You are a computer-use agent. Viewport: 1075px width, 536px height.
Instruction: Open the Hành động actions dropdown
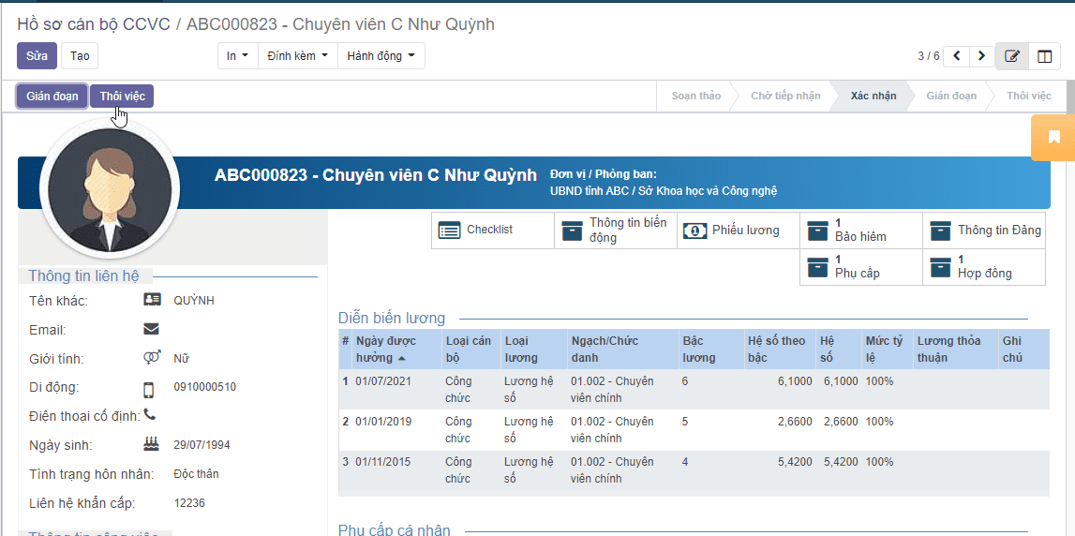point(380,56)
